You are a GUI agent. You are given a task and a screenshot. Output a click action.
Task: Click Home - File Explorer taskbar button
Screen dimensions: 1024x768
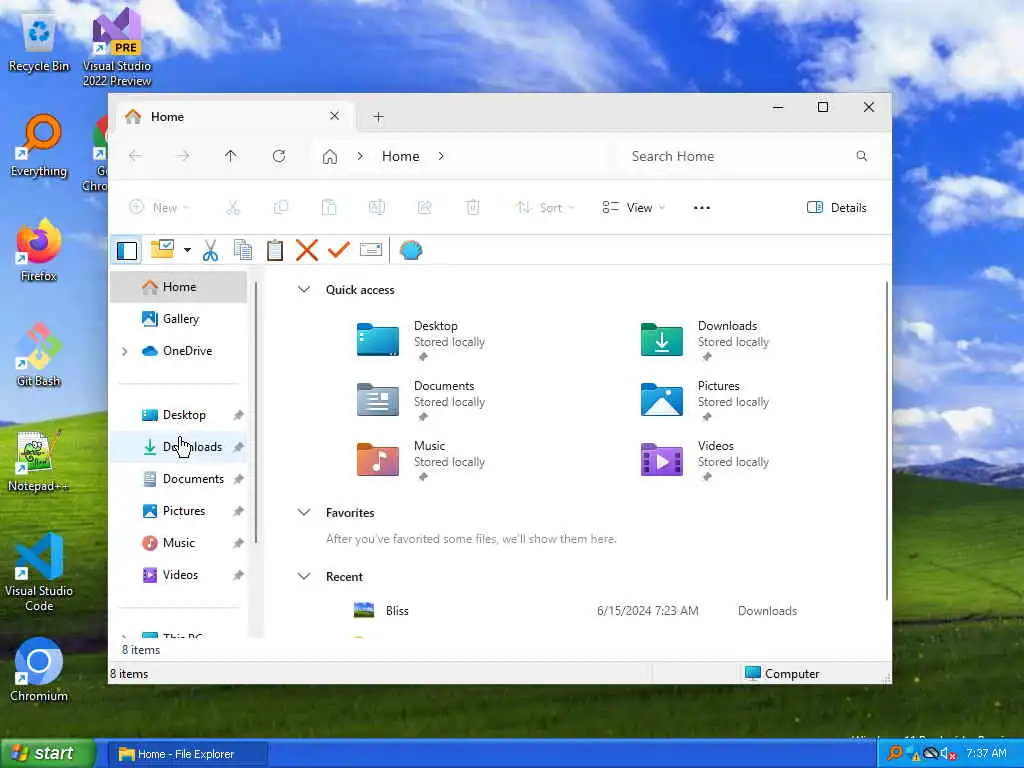[187, 754]
